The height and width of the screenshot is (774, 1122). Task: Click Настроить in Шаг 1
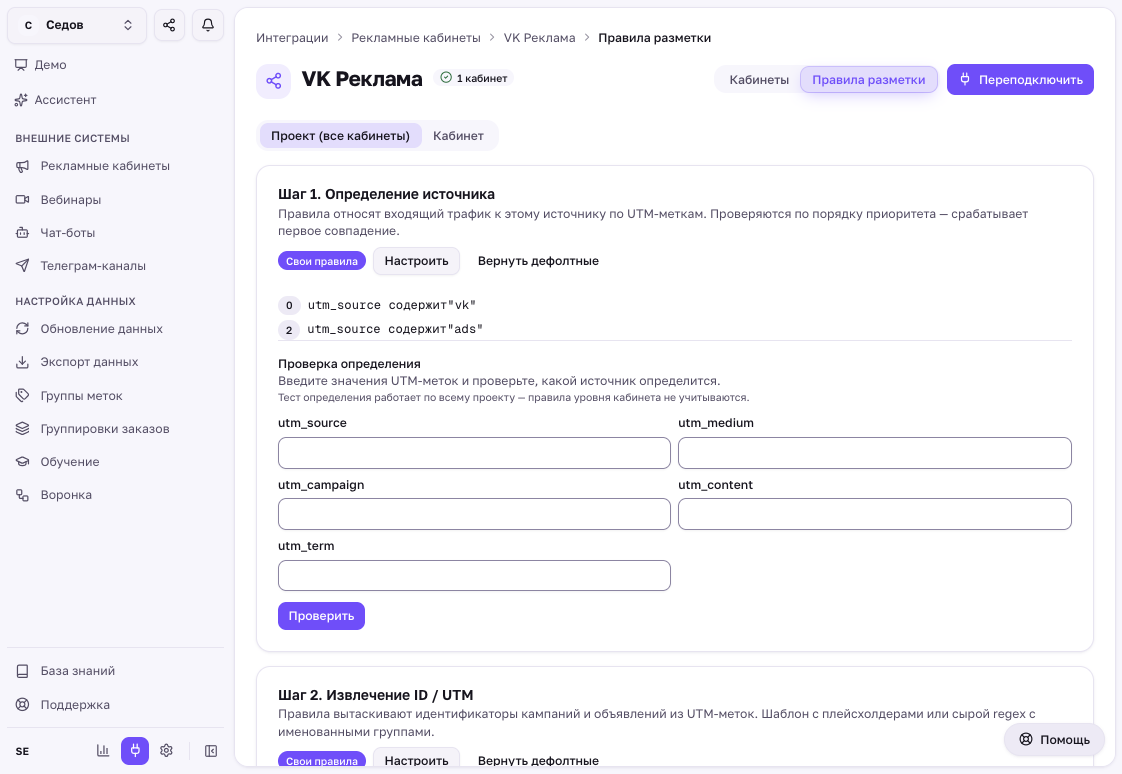click(x=416, y=261)
